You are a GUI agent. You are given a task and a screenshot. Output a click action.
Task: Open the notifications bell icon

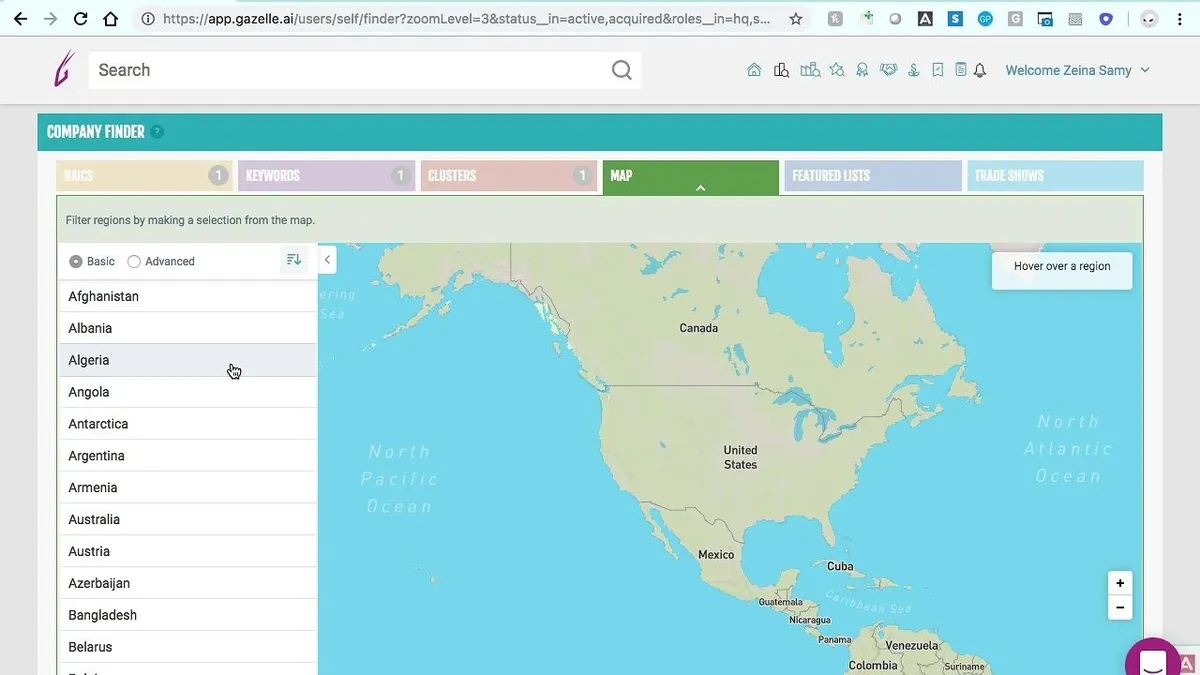click(980, 70)
